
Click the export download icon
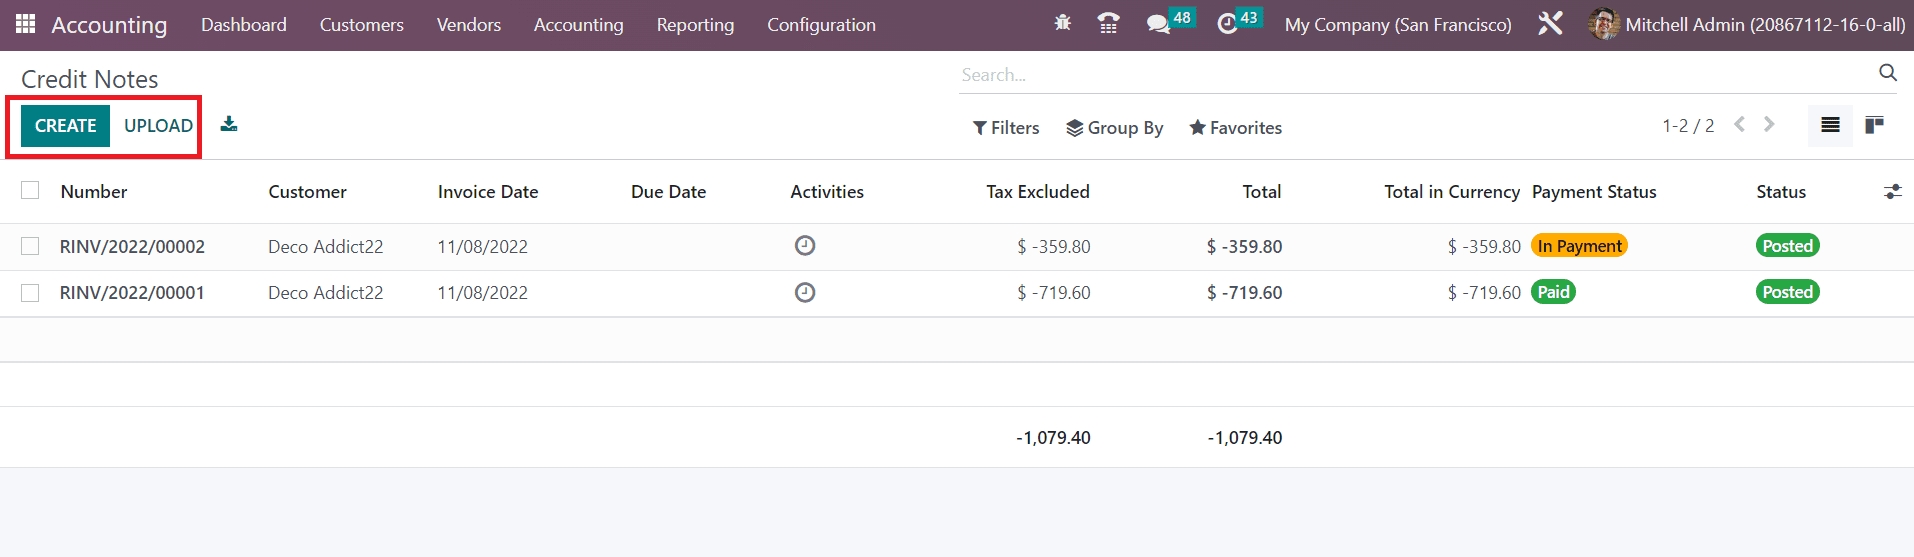pos(229,124)
